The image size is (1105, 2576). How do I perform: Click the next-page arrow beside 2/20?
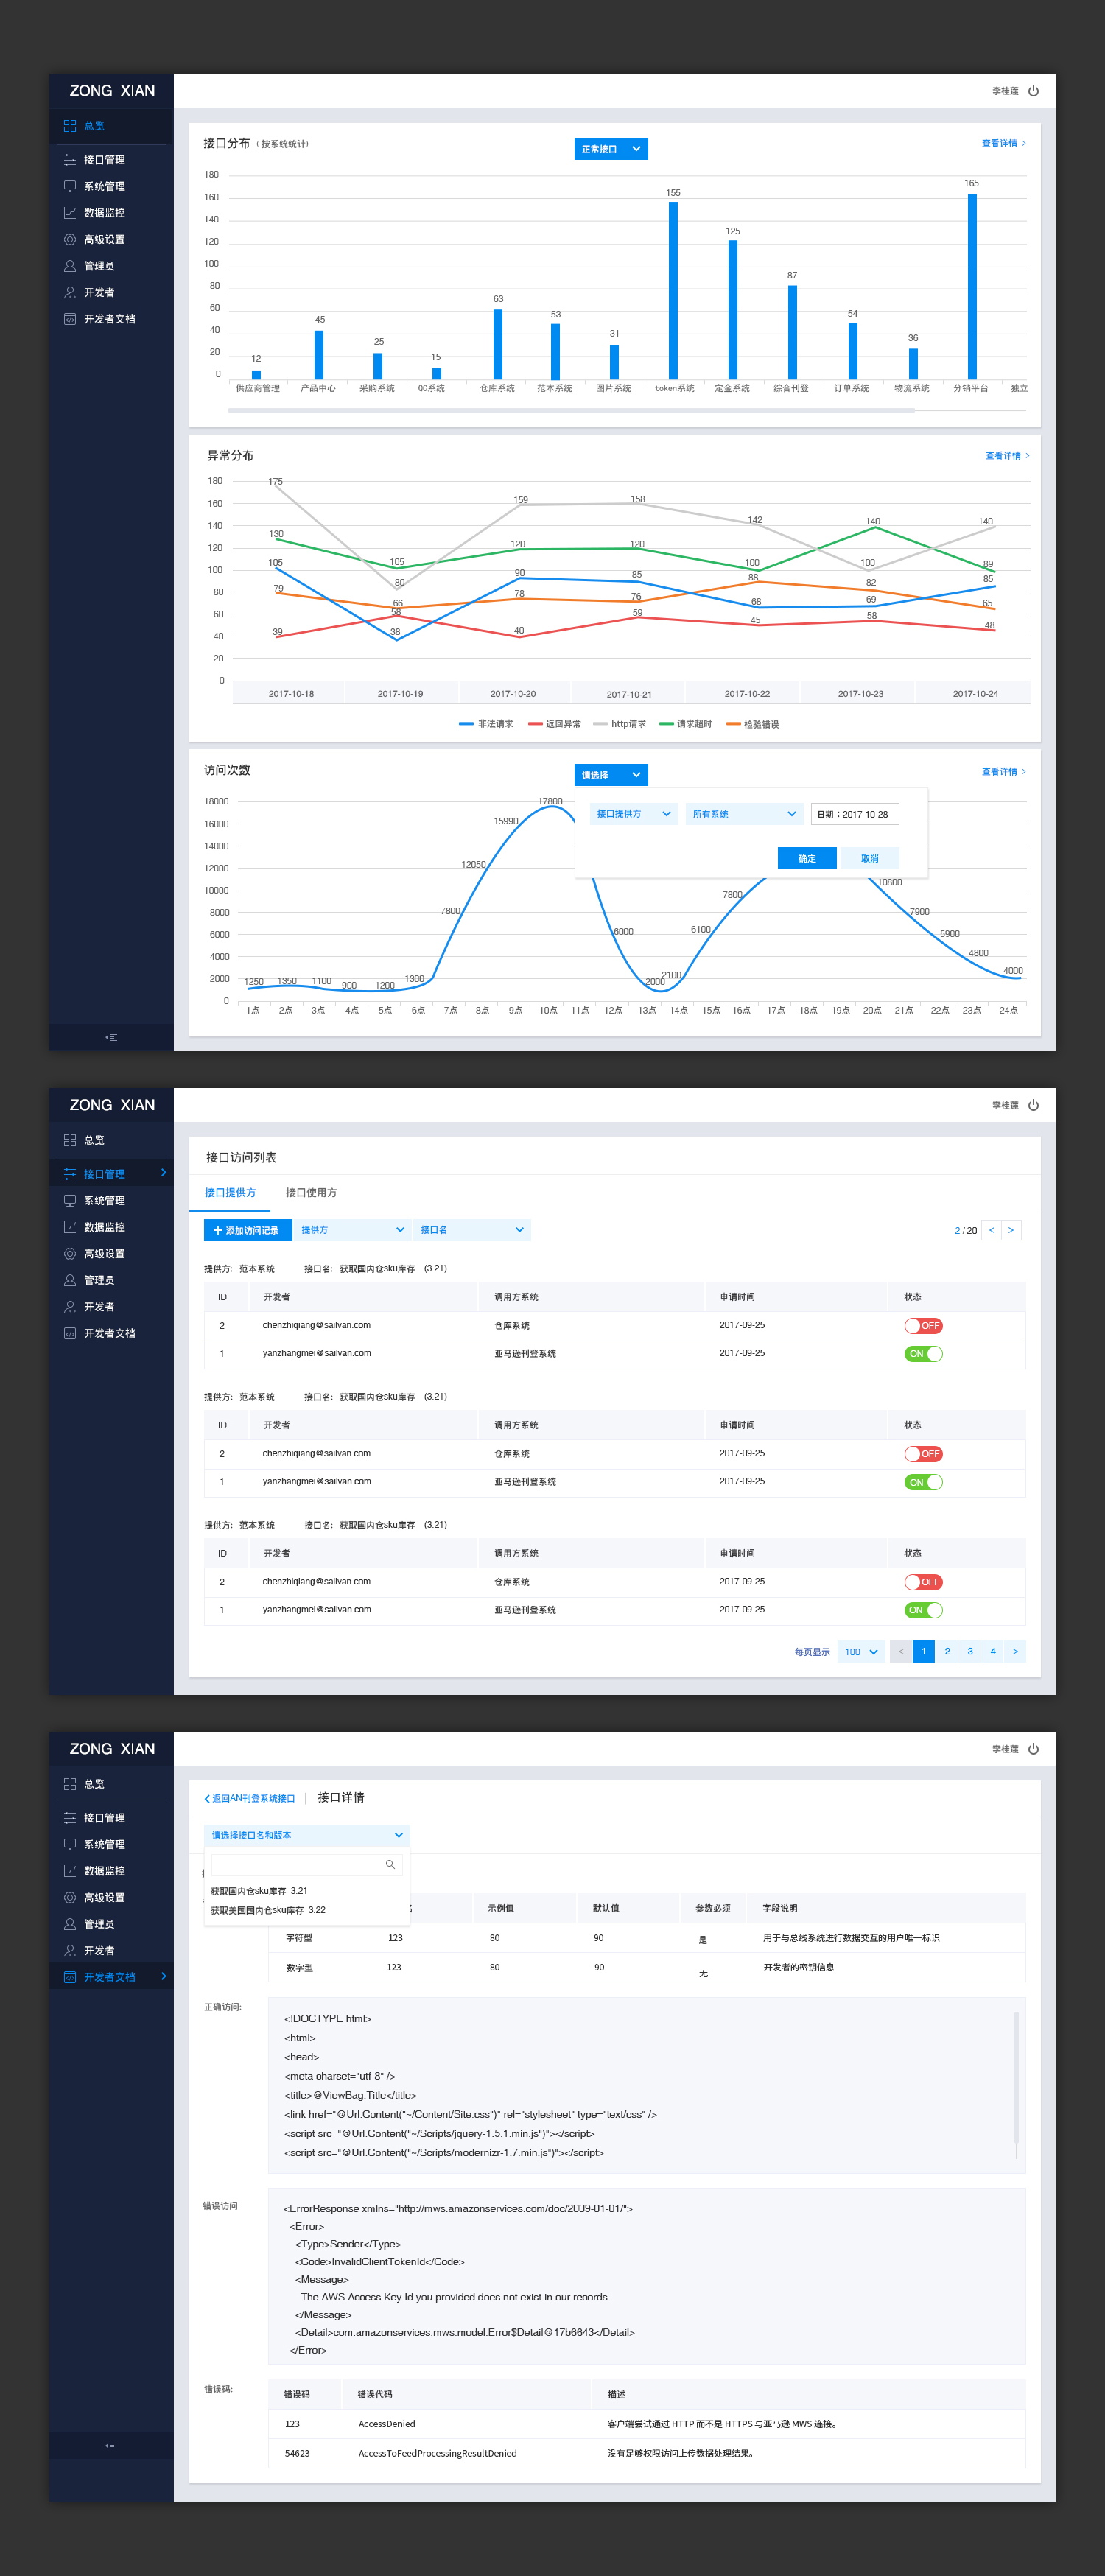[x=1011, y=1230]
